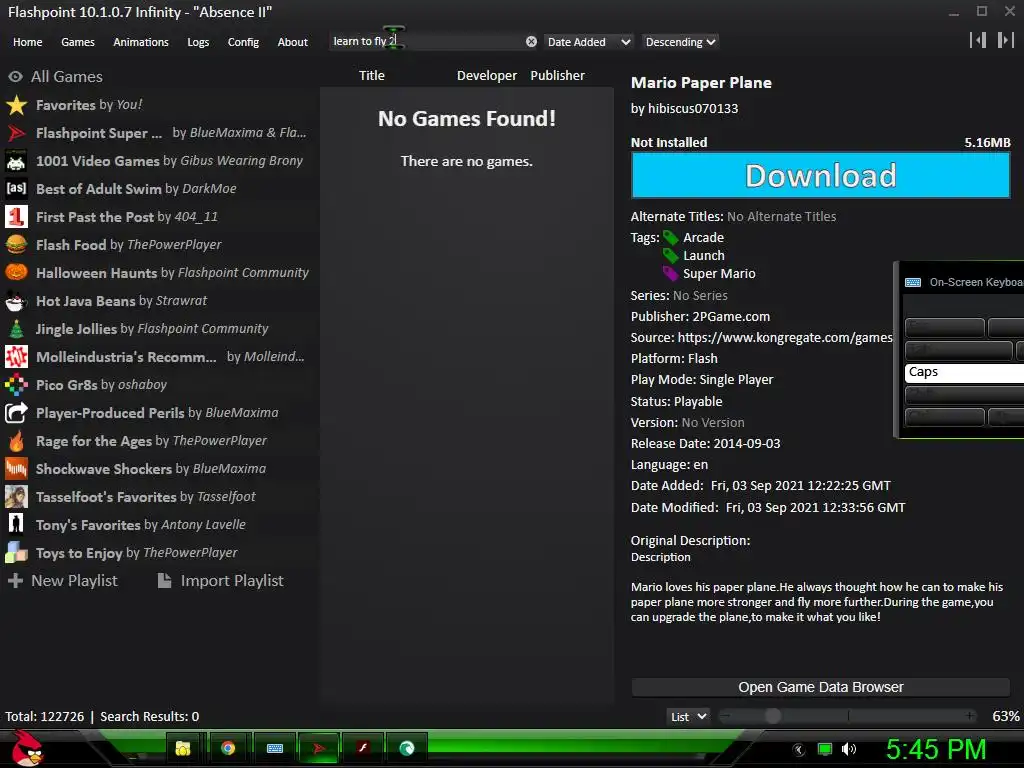Image resolution: width=1024 pixels, height=768 pixels.
Task: Click the taskbar volume speaker icon
Action: coord(849,749)
